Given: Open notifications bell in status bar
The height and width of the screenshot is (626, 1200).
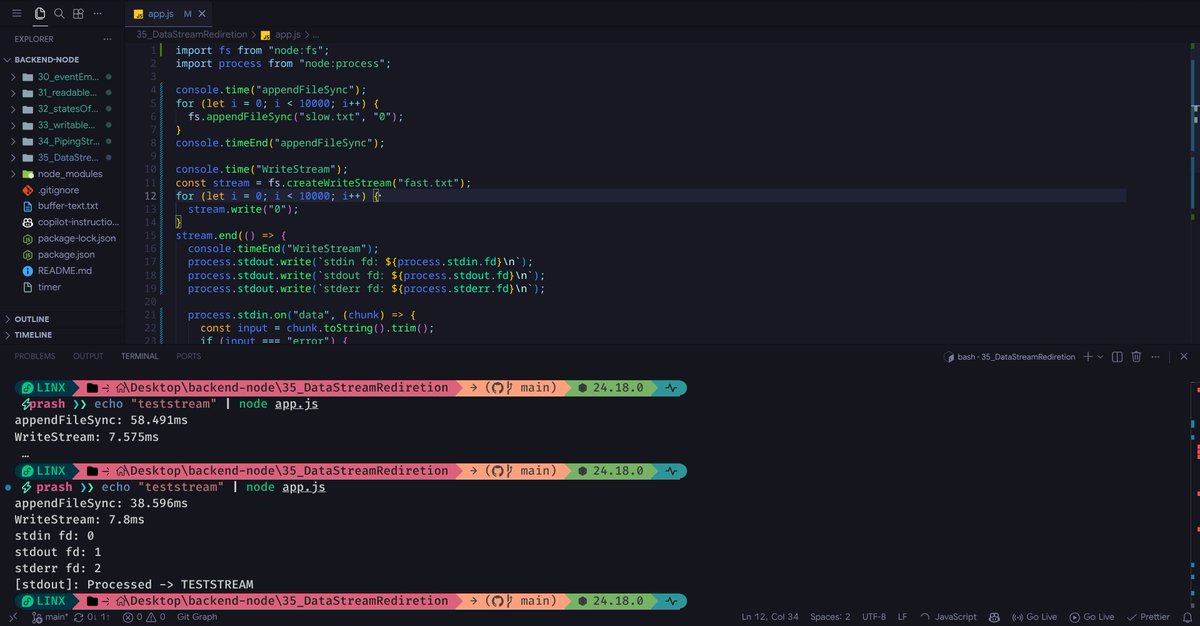Looking at the screenshot, I should coord(1186,617).
